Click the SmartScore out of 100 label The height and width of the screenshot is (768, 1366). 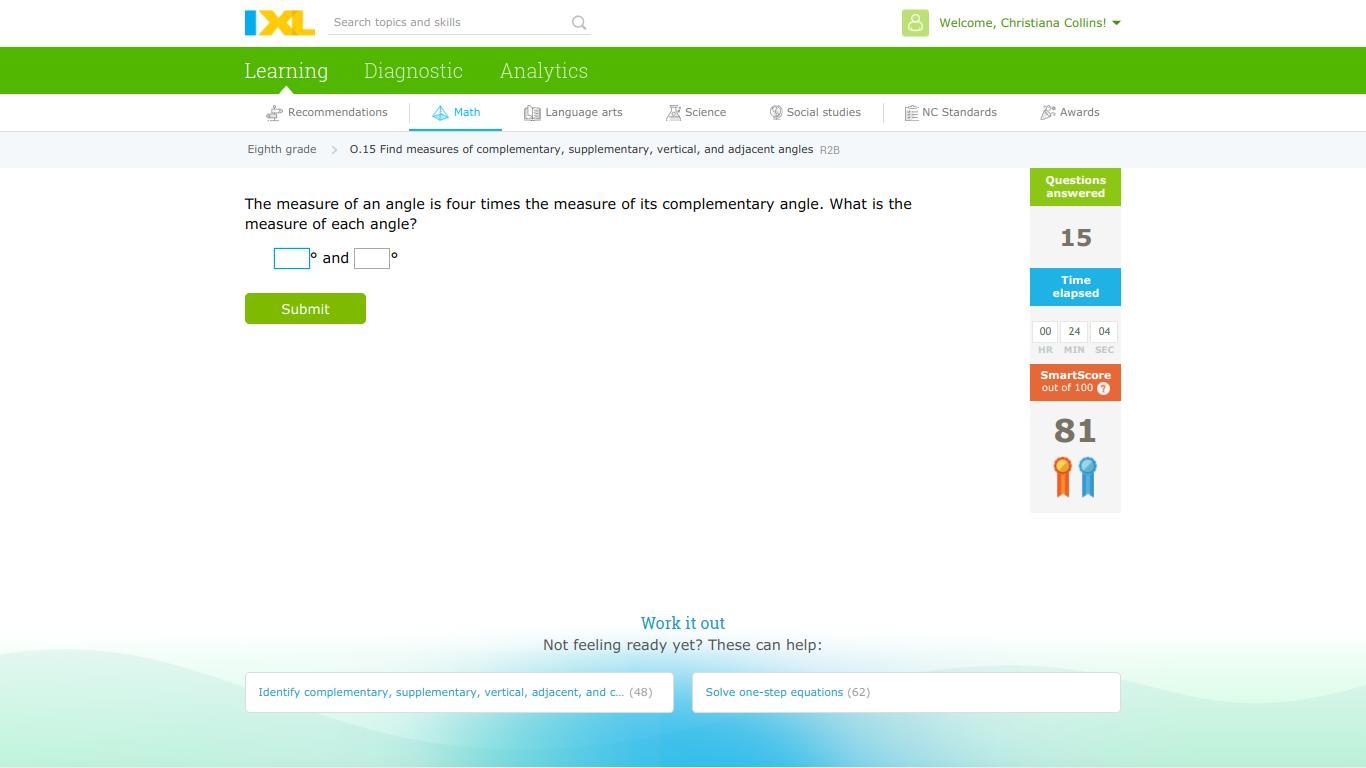click(1076, 382)
